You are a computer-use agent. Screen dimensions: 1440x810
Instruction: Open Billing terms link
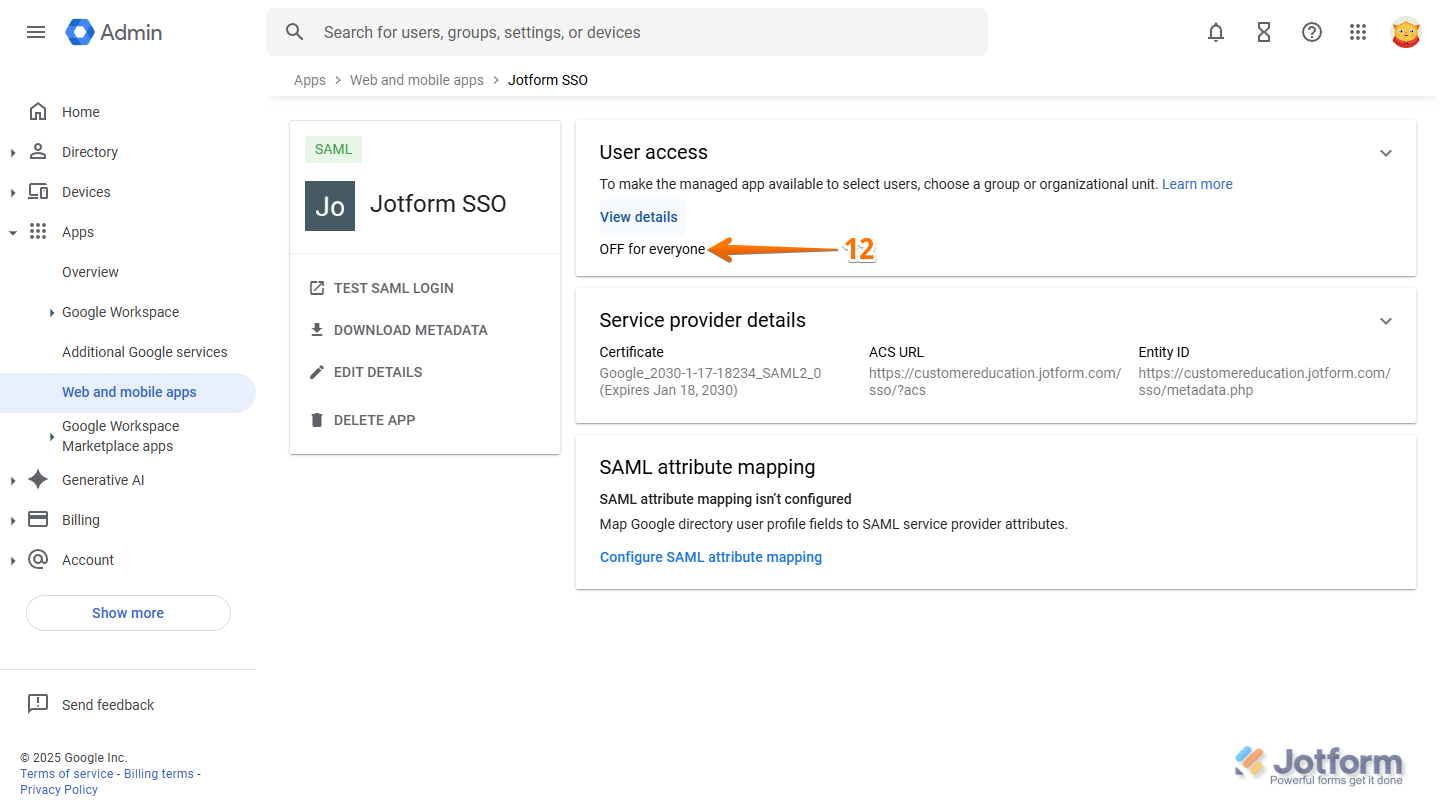coord(159,774)
